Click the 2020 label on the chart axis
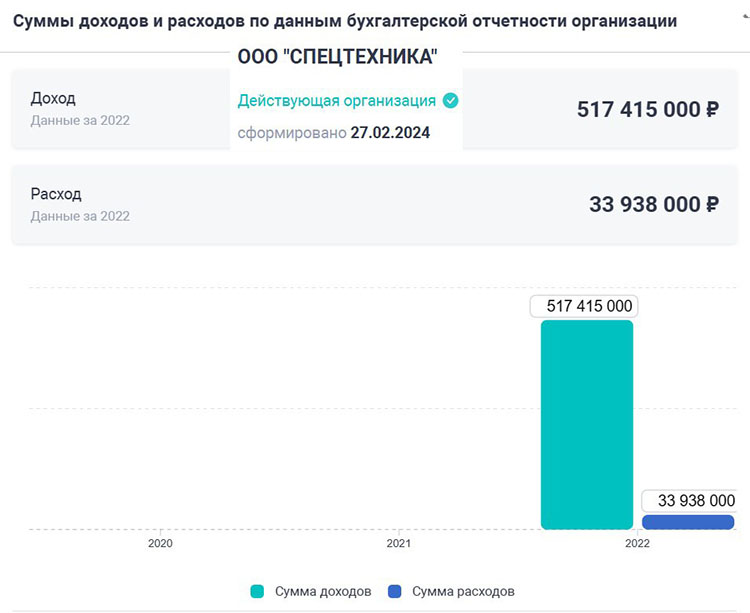750x613 pixels. [x=160, y=544]
